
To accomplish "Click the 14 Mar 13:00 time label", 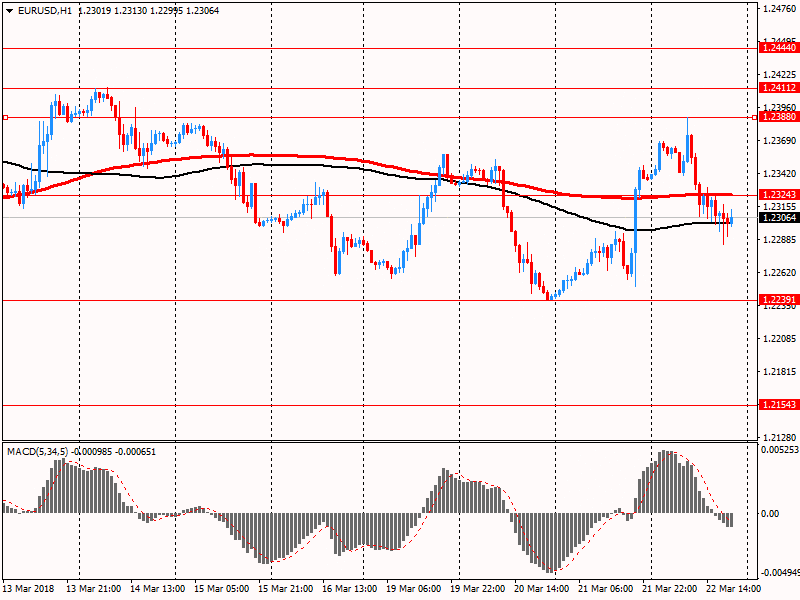I will (x=158, y=589).
